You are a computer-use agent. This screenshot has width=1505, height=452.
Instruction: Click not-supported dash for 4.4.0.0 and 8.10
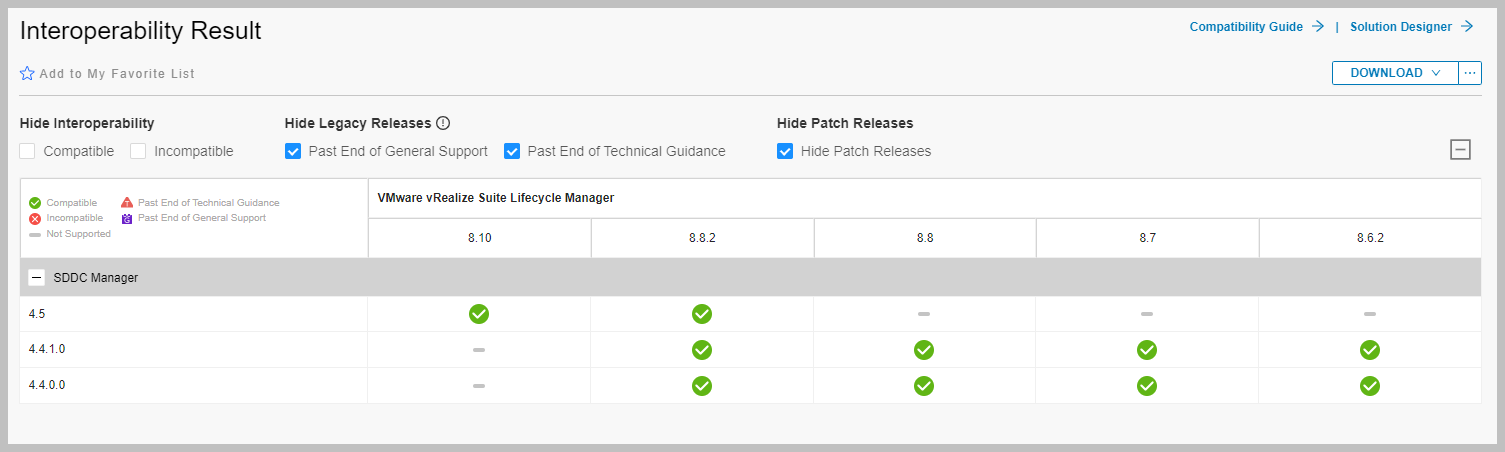479,386
